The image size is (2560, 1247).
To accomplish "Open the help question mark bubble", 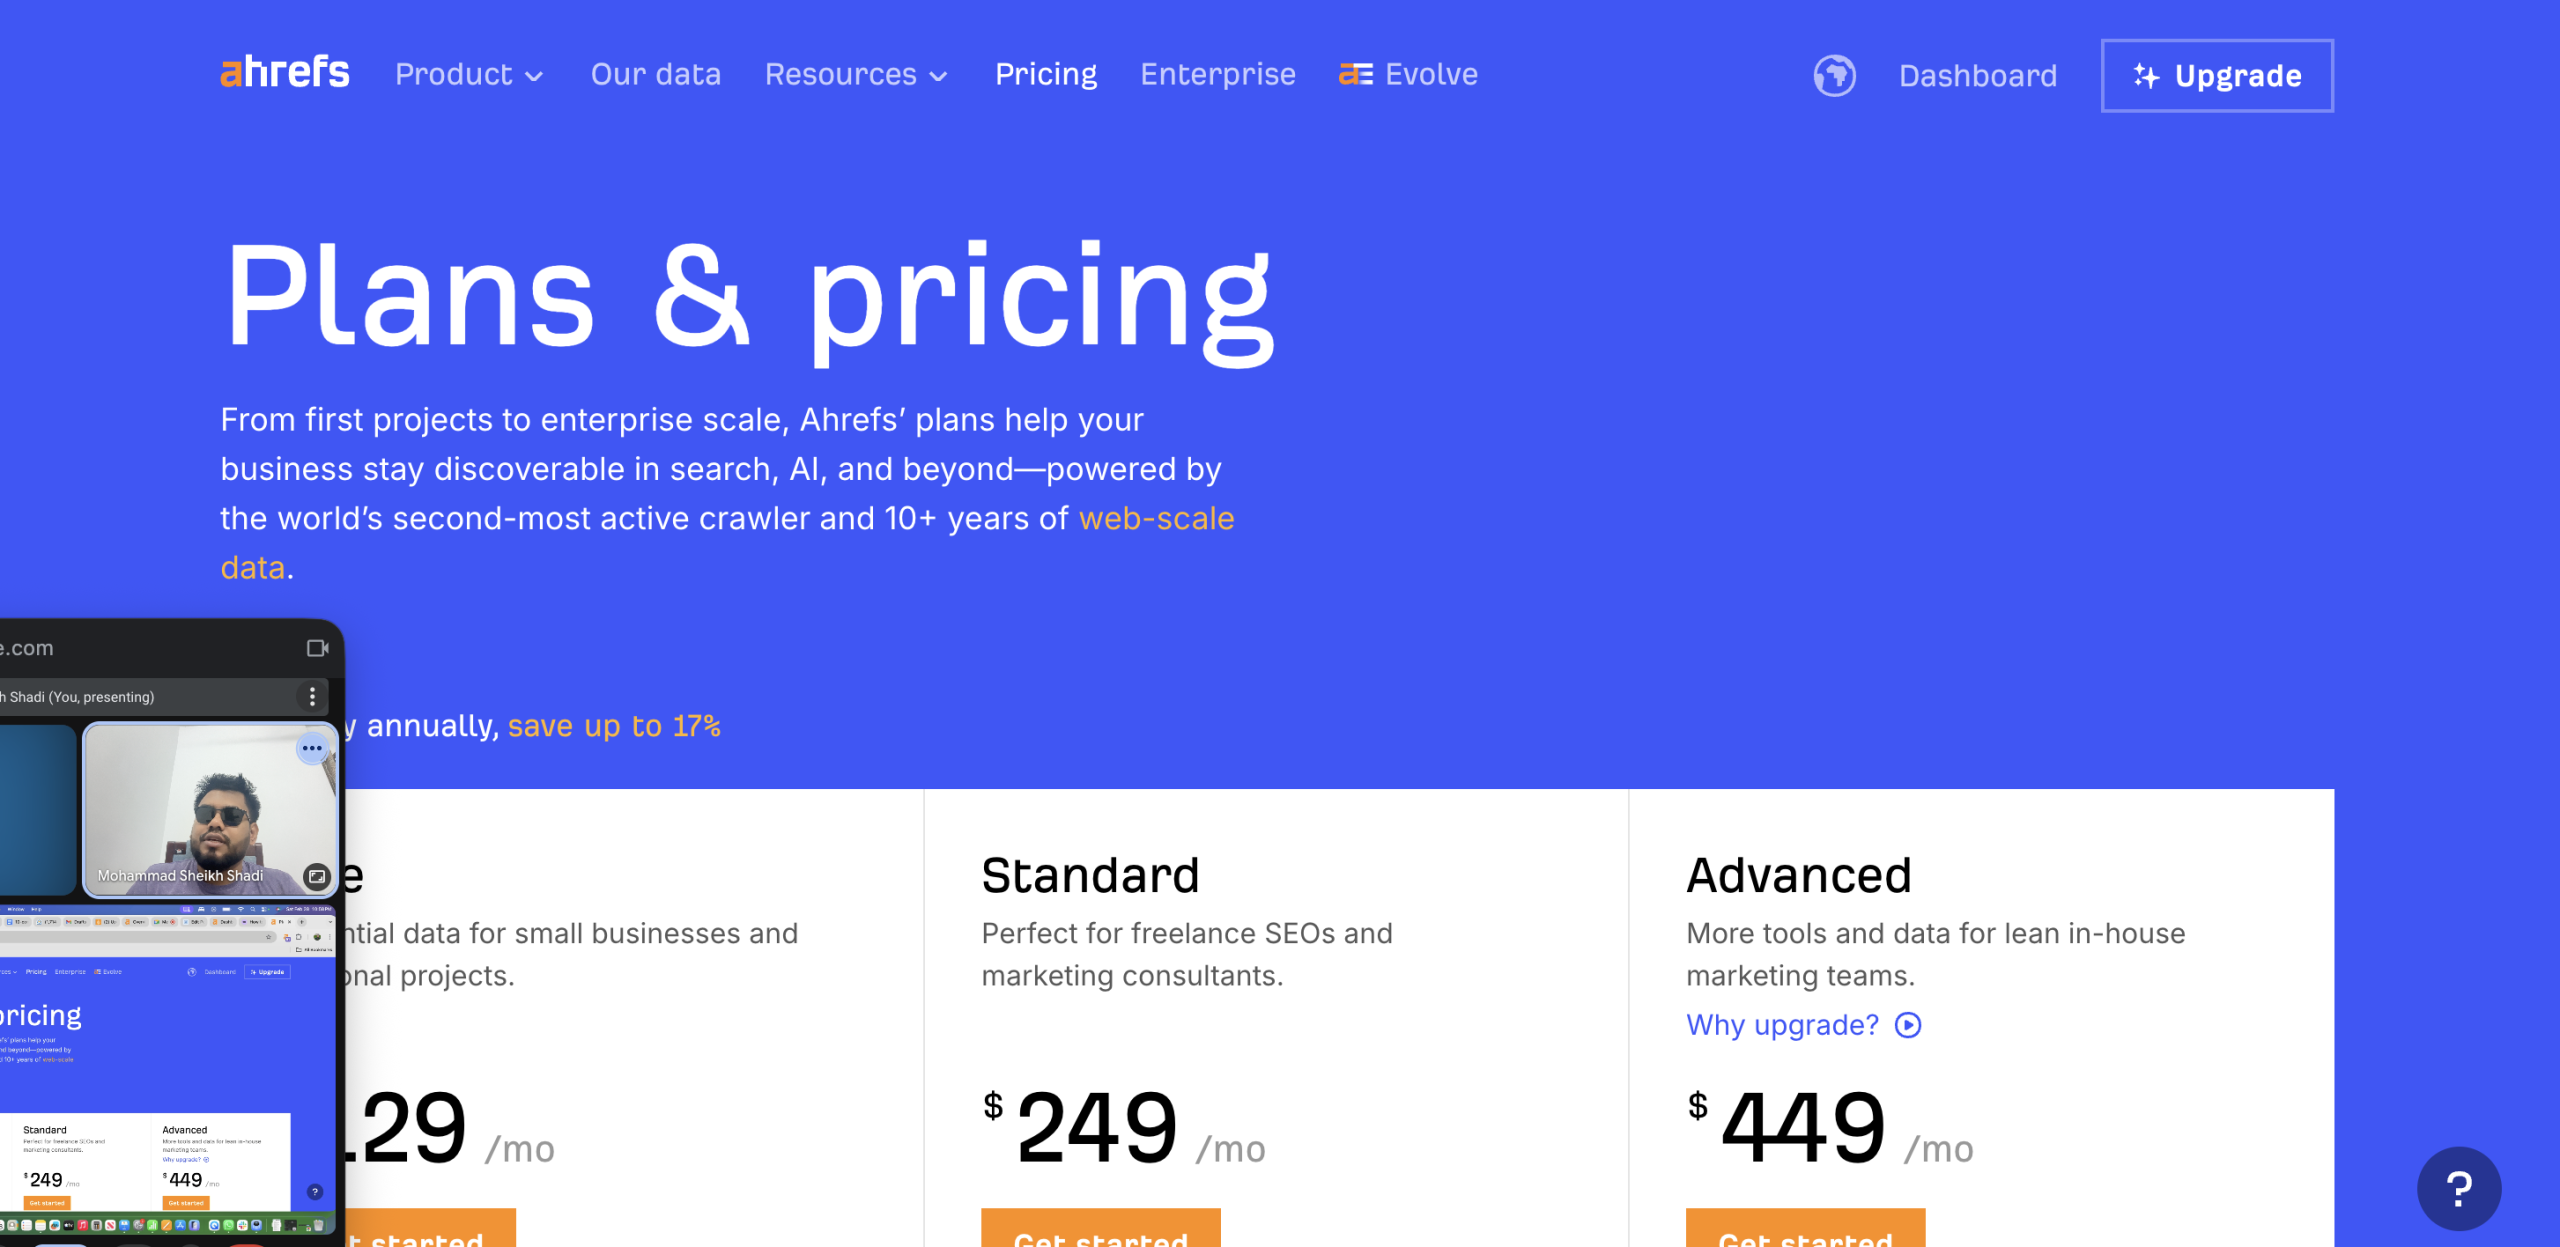I will click(x=2459, y=1188).
